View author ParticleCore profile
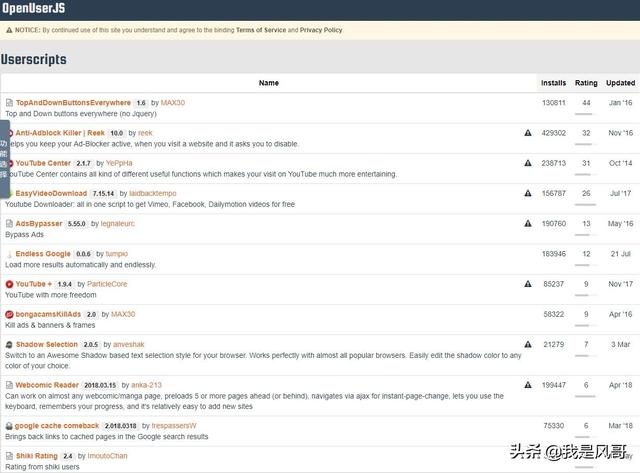Image resolution: width=640 pixels, height=473 pixels. click(x=107, y=284)
